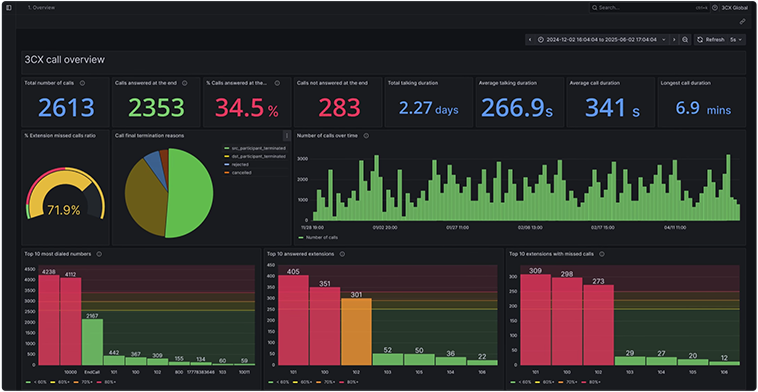Shift time range forward with right arrow

point(674,40)
